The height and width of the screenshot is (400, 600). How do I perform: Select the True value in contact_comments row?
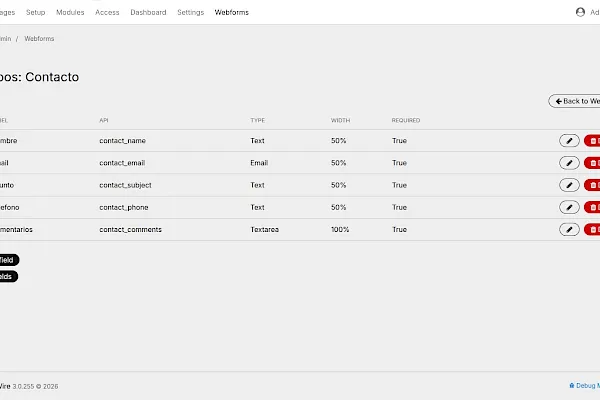click(x=399, y=230)
